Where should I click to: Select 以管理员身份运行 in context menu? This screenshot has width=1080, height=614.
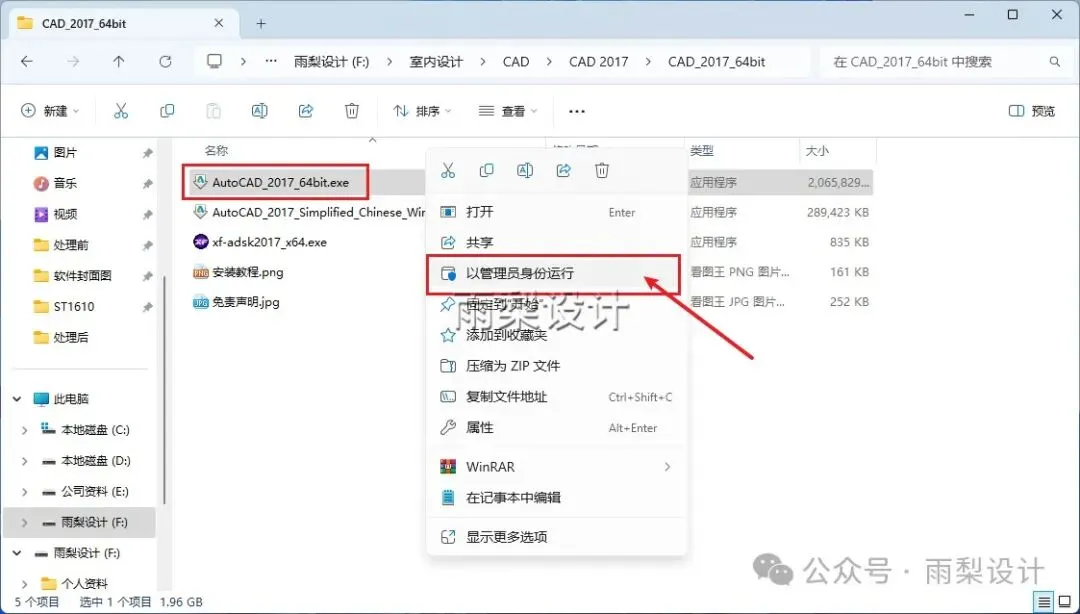point(556,274)
